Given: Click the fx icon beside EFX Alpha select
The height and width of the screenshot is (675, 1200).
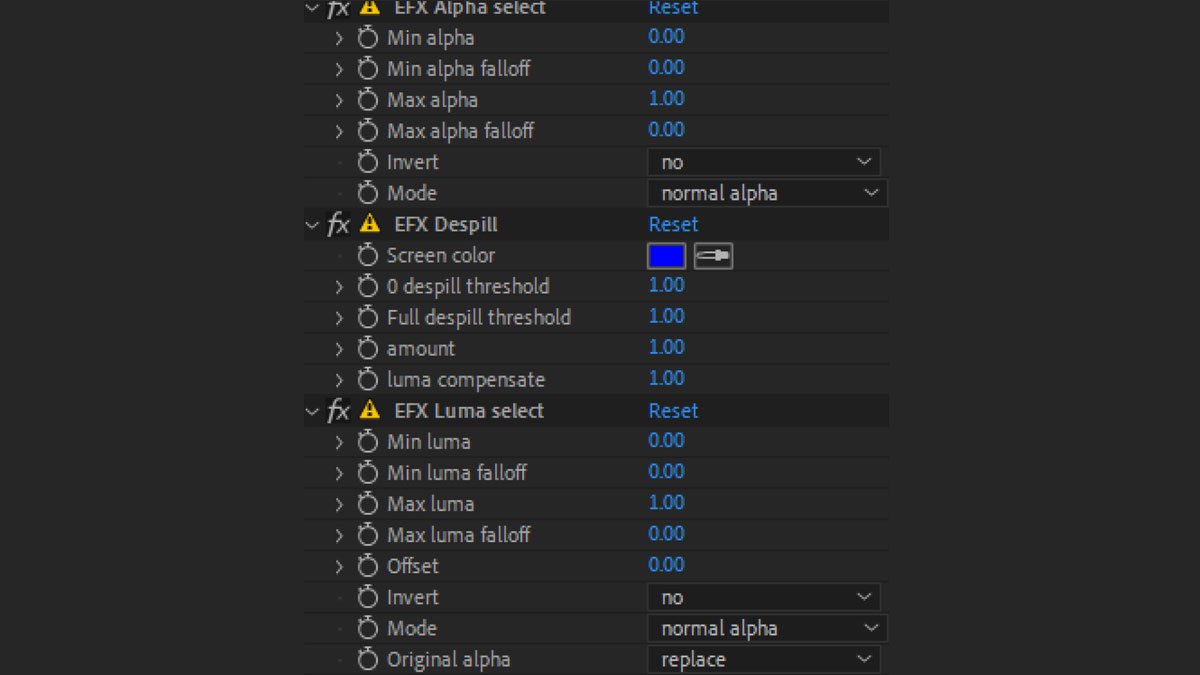Looking at the screenshot, I should 339,9.
